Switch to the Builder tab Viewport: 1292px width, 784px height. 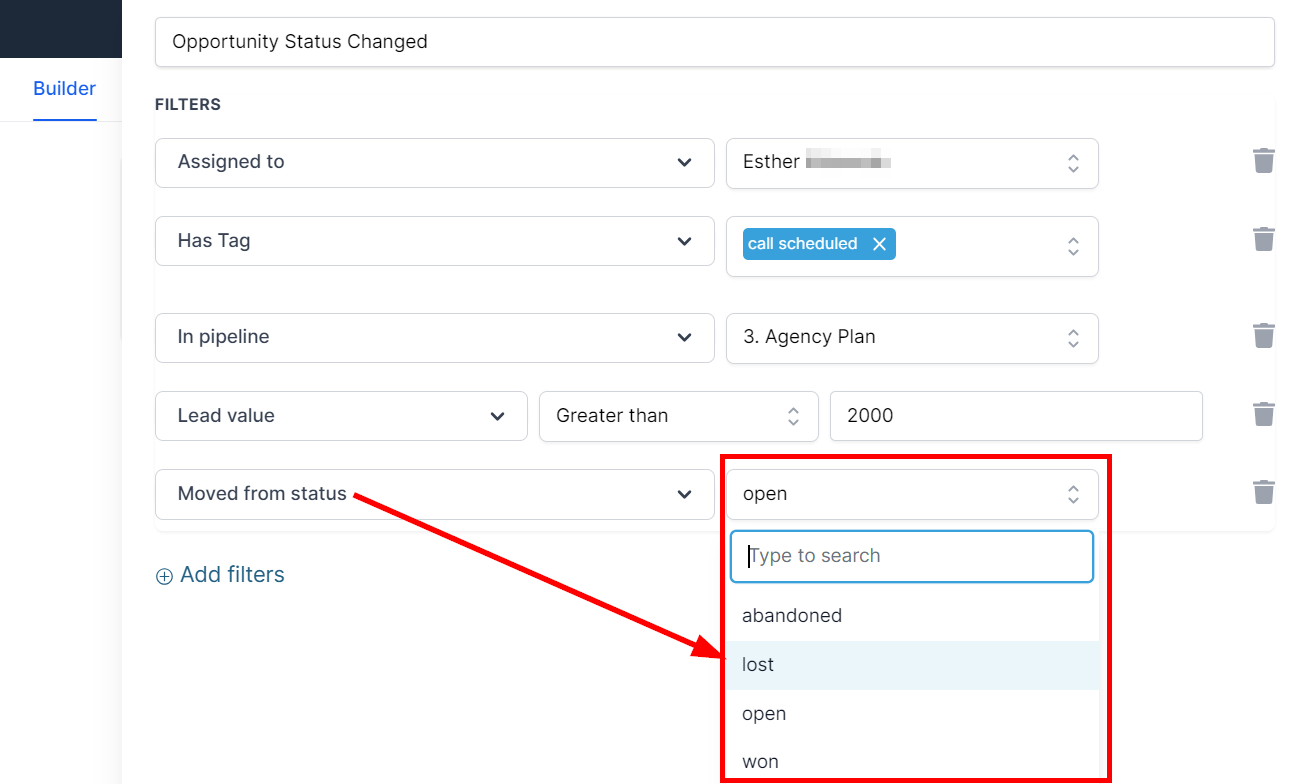64,89
